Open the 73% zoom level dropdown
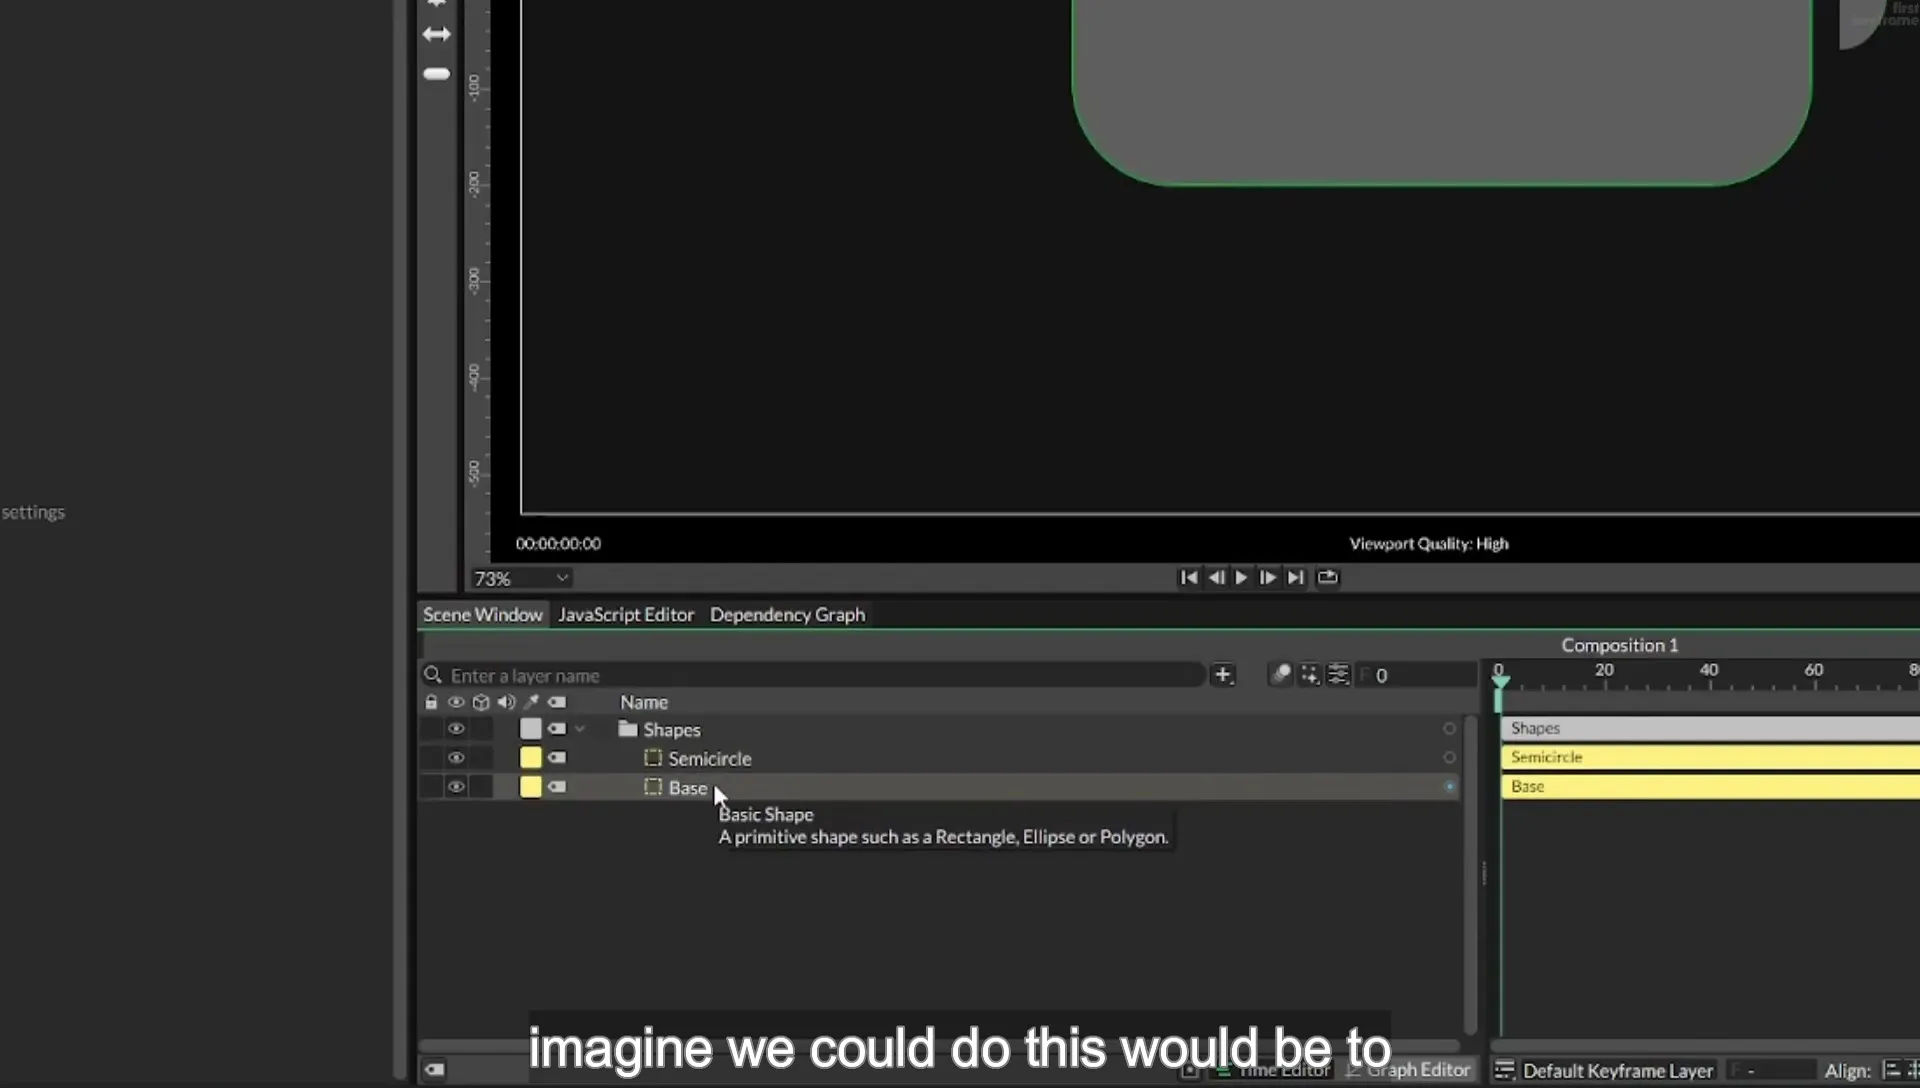The width and height of the screenshot is (1920, 1088). (x=522, y=578)
